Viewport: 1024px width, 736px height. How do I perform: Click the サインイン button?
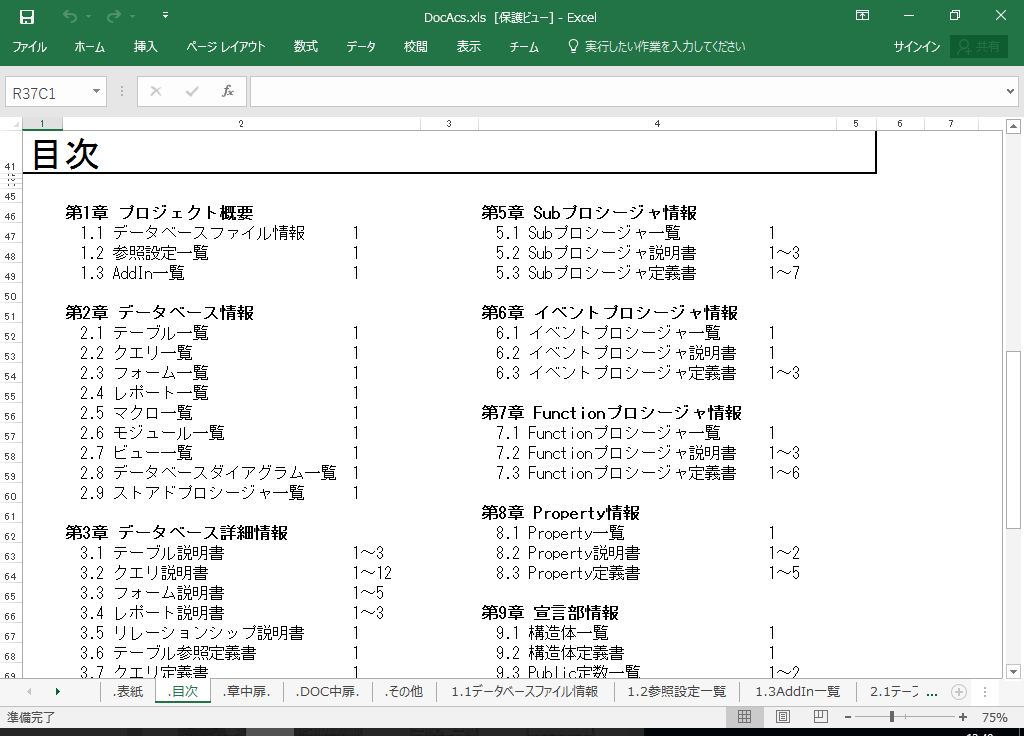pos(916,47)
